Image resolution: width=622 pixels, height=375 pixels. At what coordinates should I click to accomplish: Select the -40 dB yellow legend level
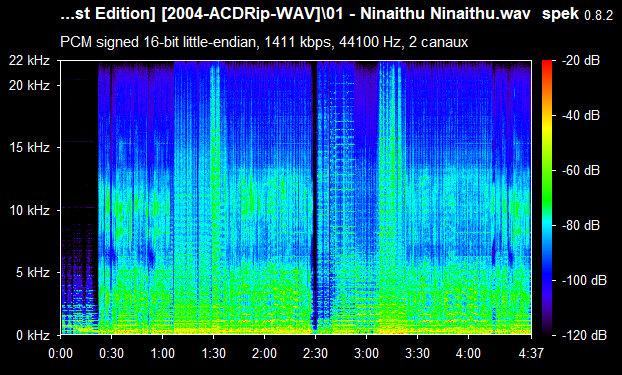click(581, 115)
